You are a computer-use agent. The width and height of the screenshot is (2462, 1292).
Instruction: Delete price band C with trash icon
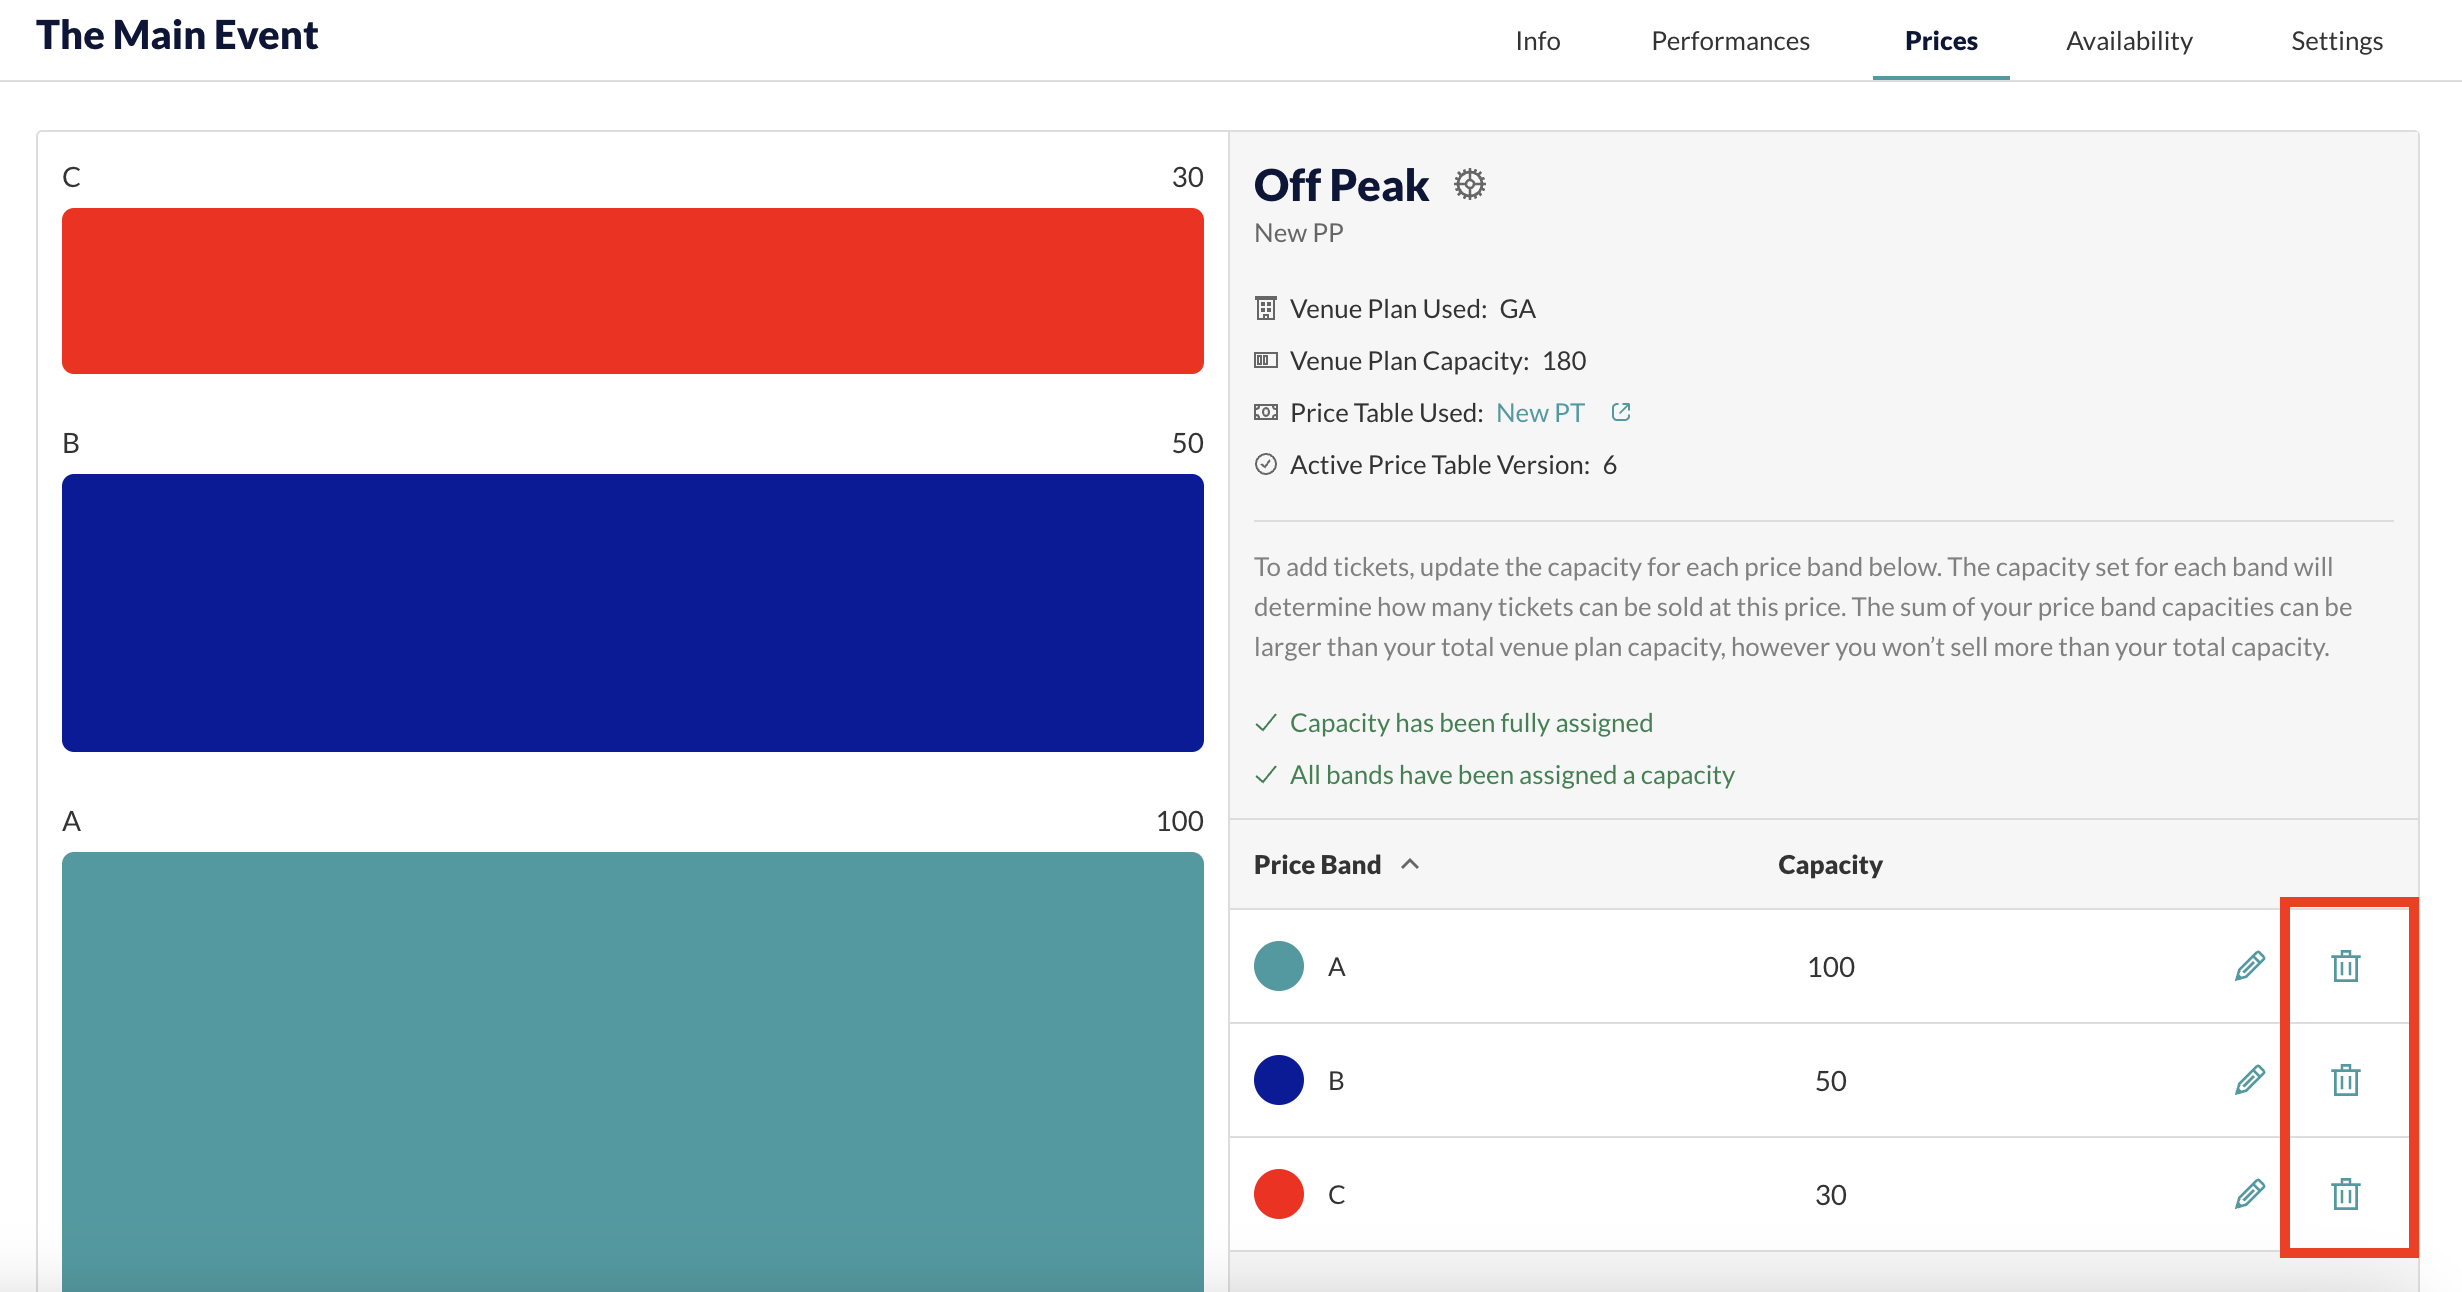click(2346, 1194)
